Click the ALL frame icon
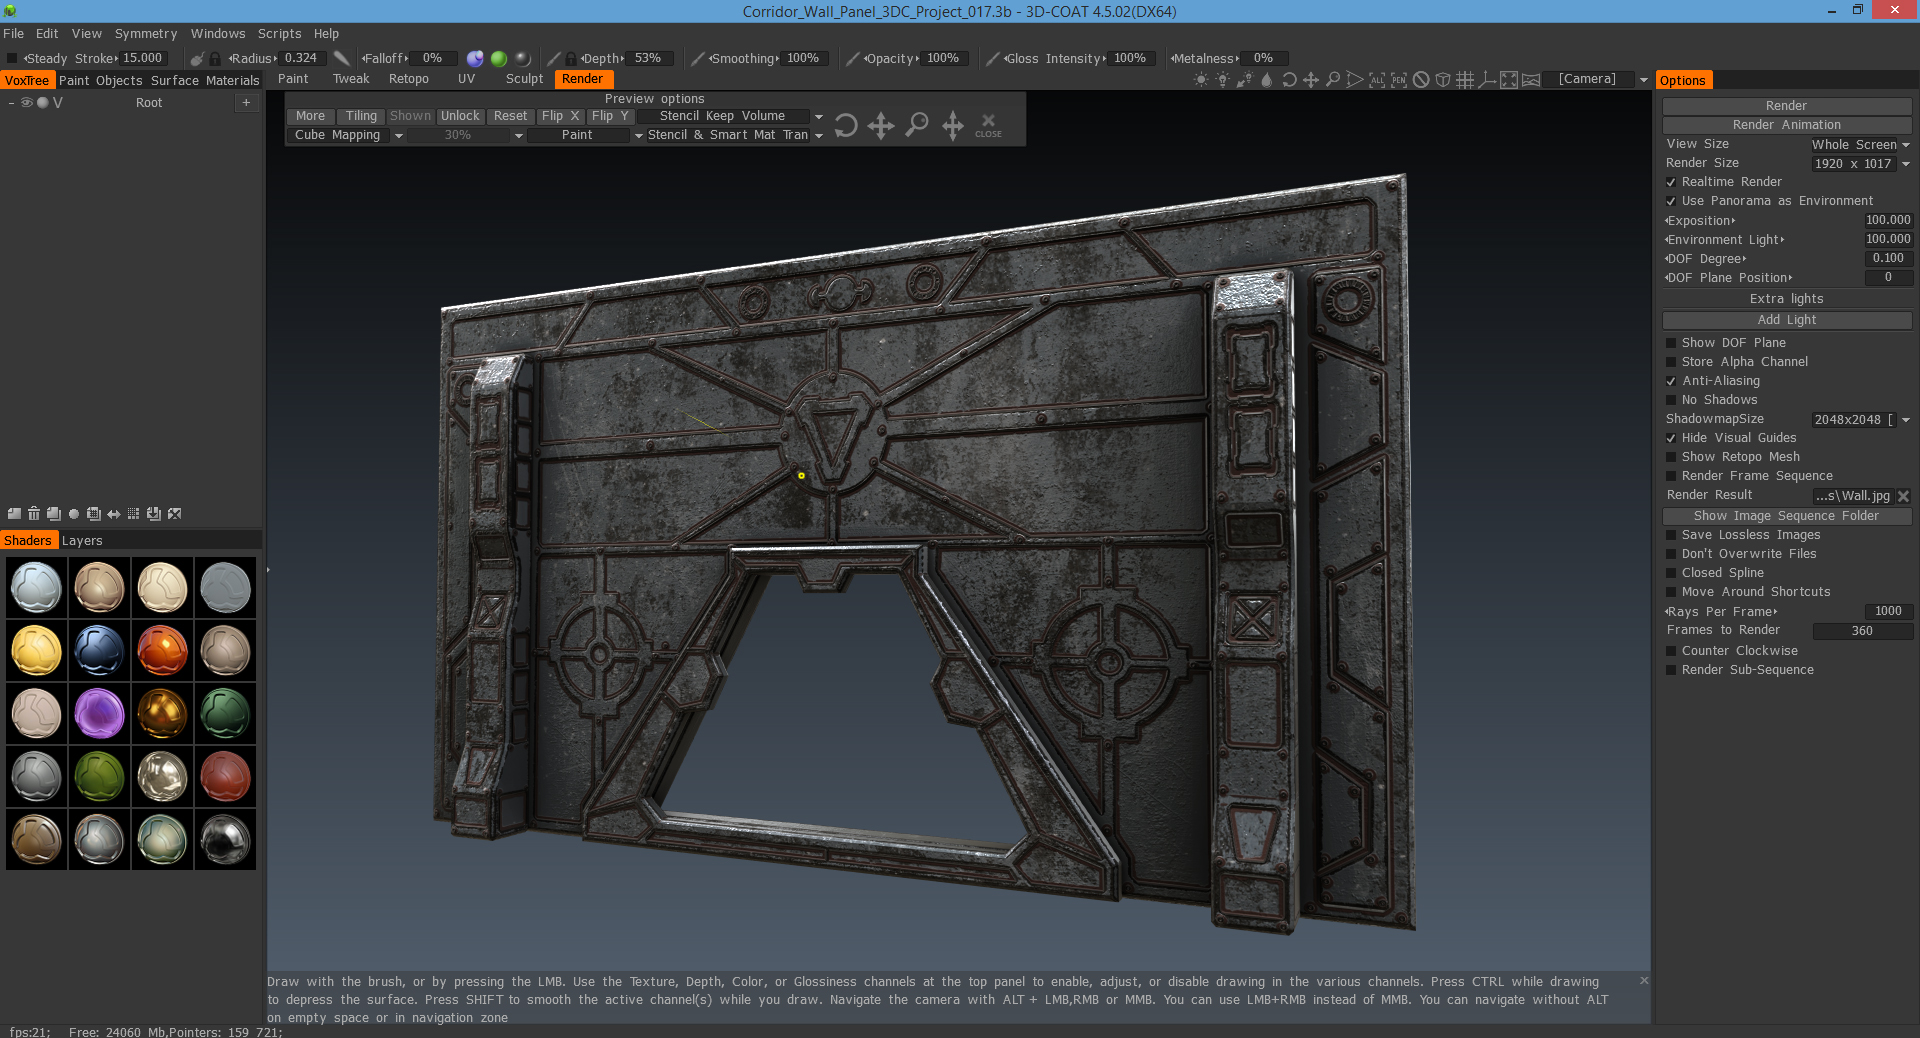Image resolution: width=1920 pixels, height=1038 pixels. point(1377,80)
